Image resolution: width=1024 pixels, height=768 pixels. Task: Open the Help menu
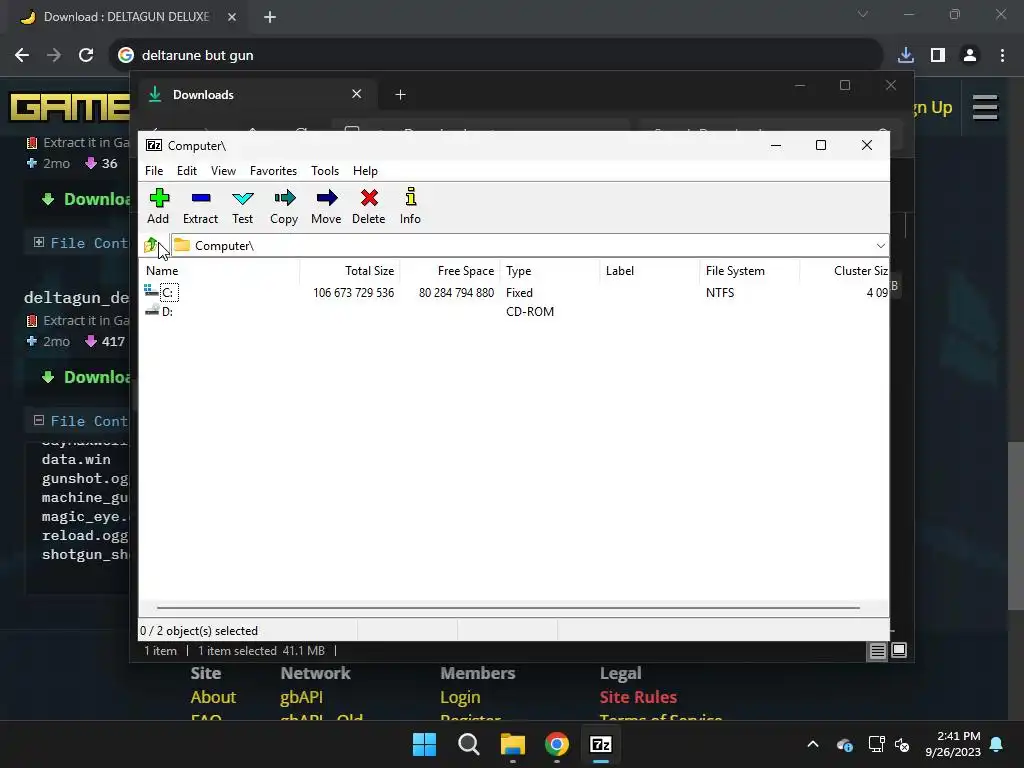[x=365, y=170]
